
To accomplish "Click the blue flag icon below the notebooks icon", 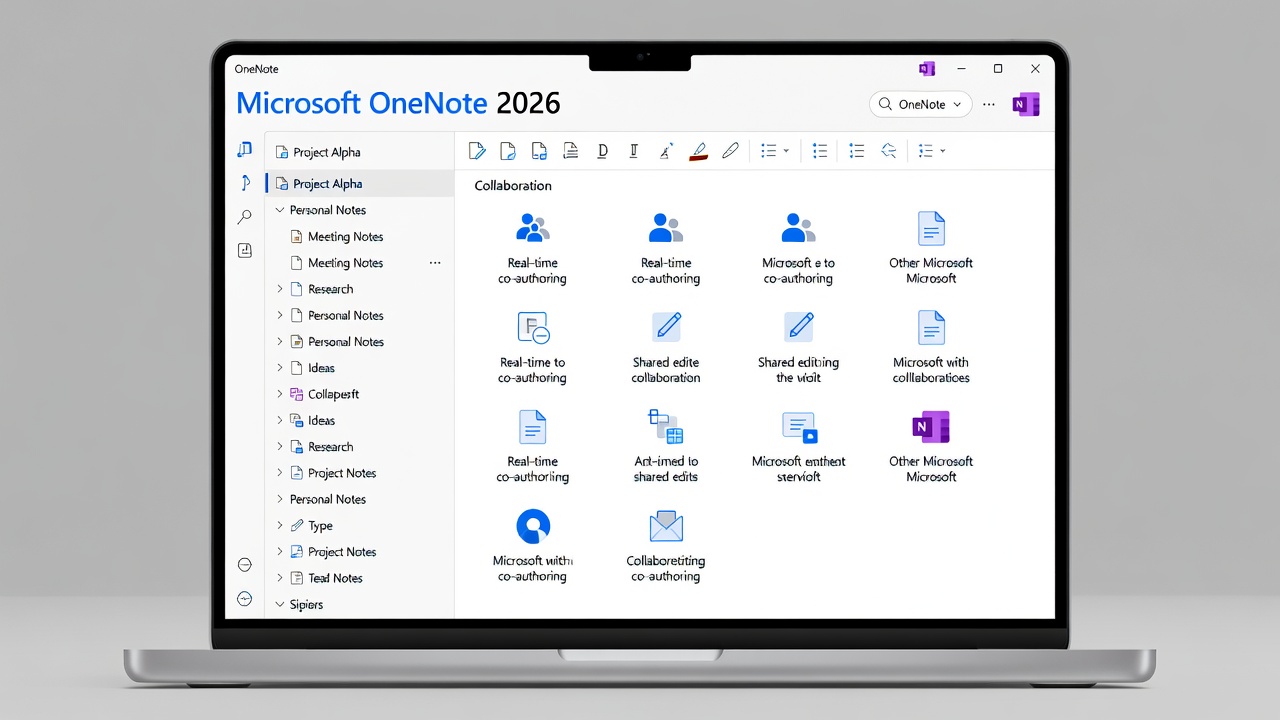I will pyautogui.click(x=245, y=183).
